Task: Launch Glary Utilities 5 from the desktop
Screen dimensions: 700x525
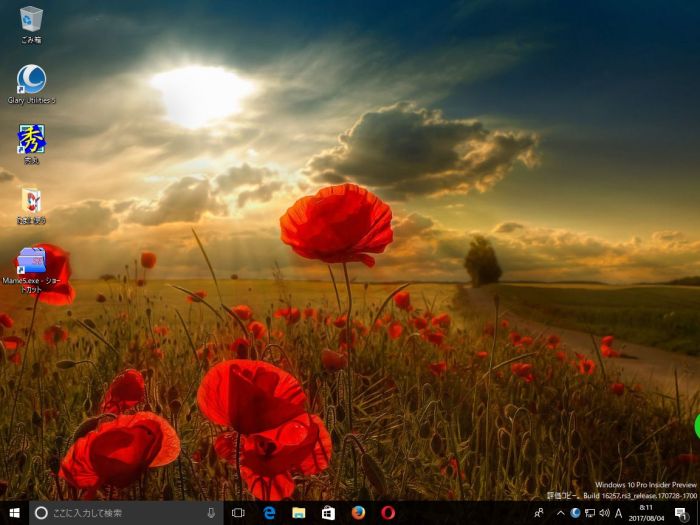Action: 31,80
